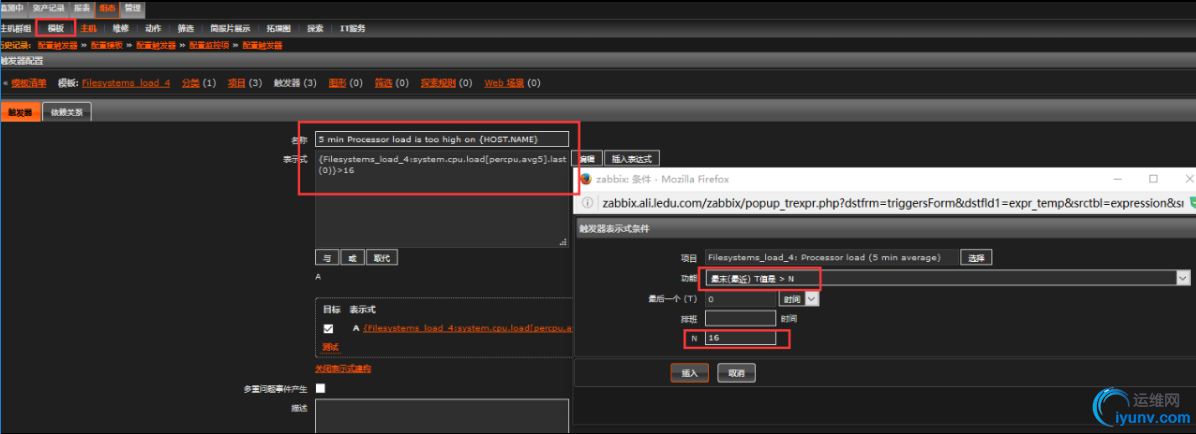This screenshot has width=1196, height=434.
Task: Open the 简报片展示 submenu item
Action: click(x=230, y=28)
